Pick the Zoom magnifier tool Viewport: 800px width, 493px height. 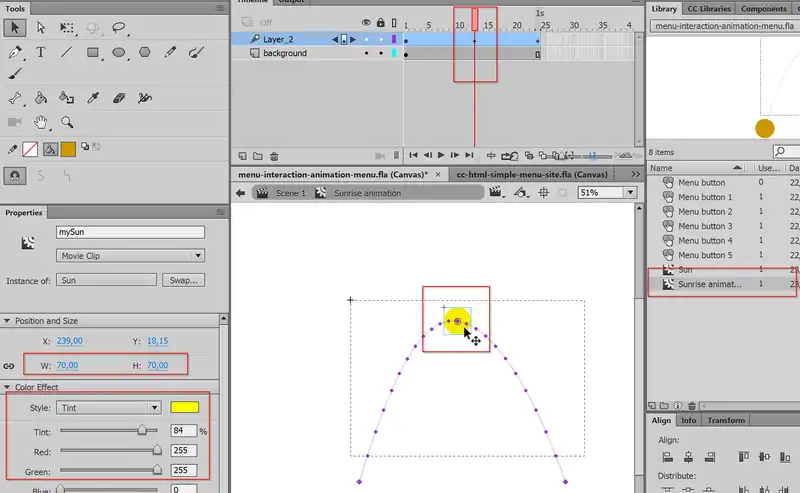pos(67,122)
